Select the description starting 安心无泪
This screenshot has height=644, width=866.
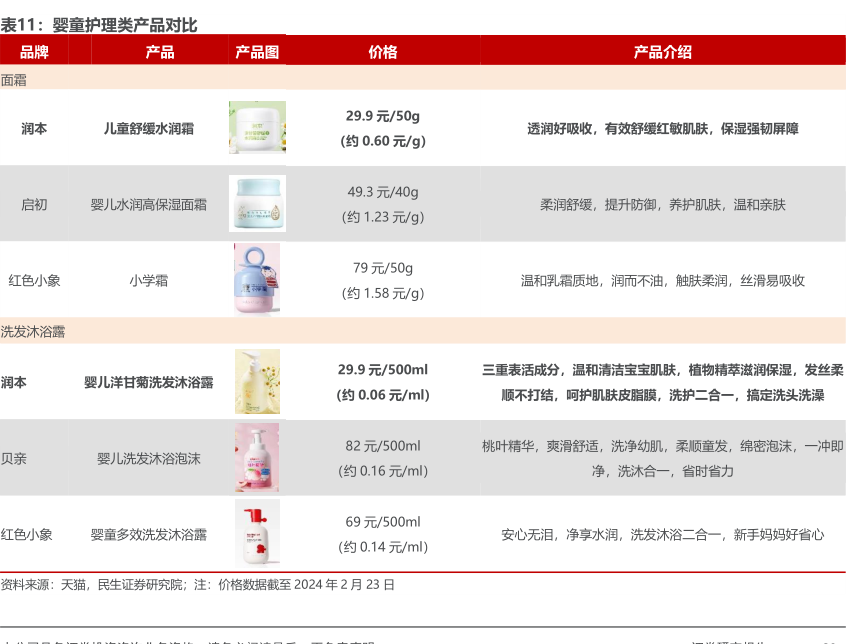click(x=663, y=535)
